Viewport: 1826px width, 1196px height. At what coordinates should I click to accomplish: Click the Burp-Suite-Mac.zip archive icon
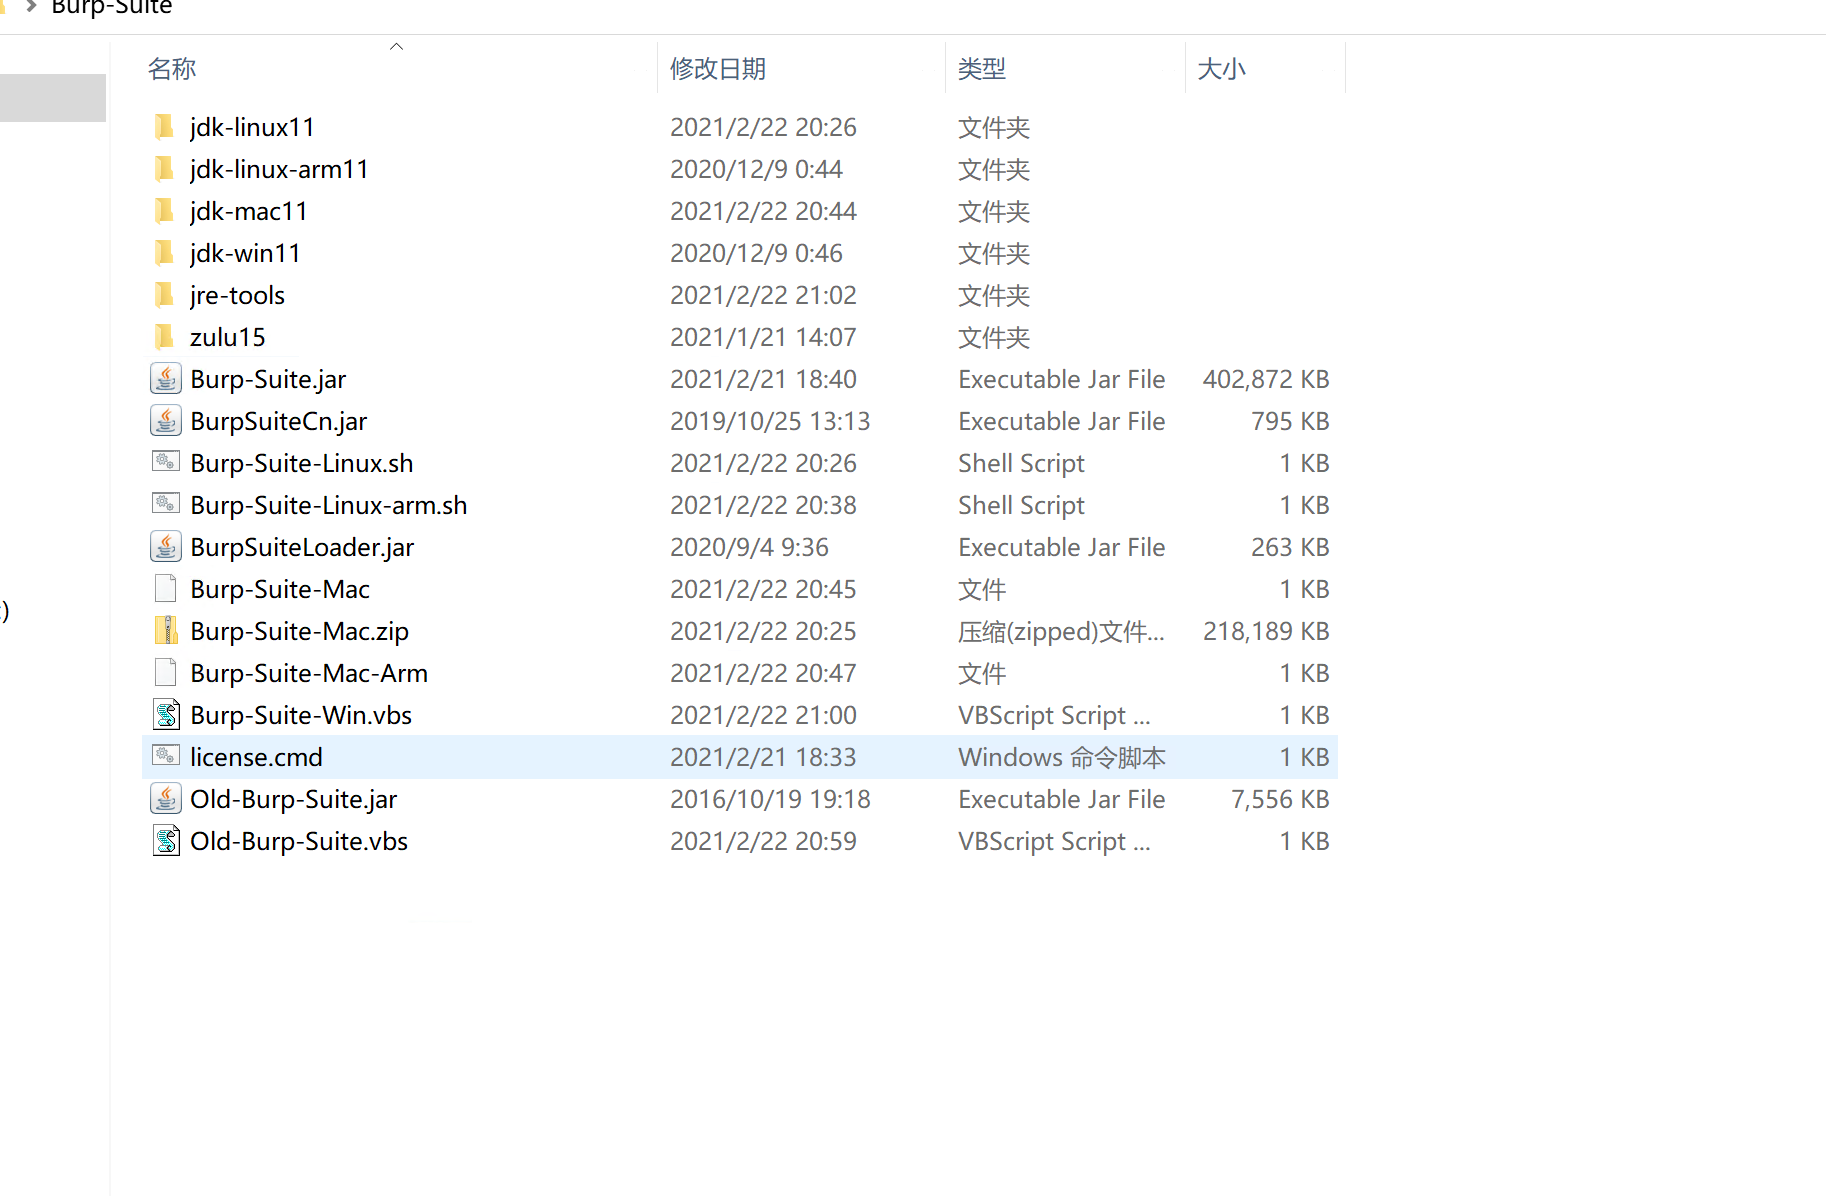(x=166, y=631)
